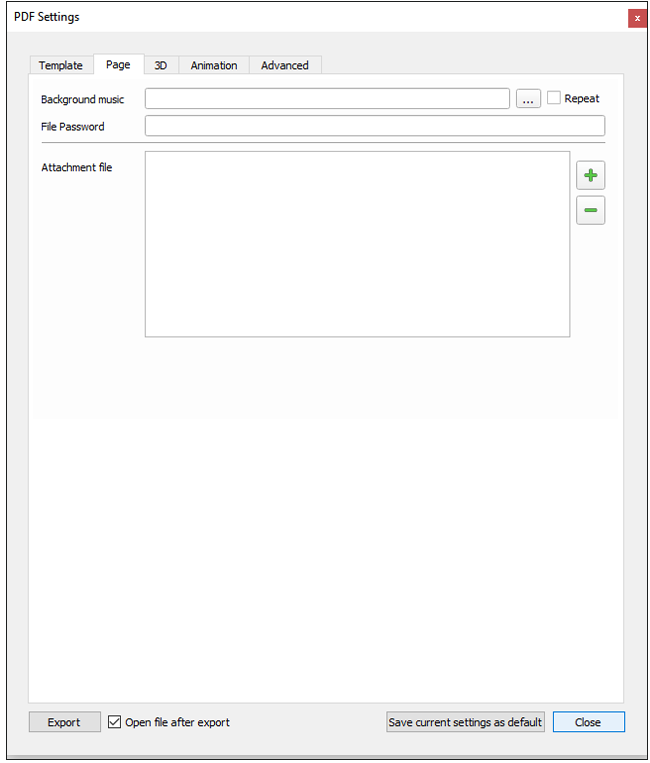Viewport: 650px width, 763px height.
Task: Click the Attachment file label
Action: [77, 168]
